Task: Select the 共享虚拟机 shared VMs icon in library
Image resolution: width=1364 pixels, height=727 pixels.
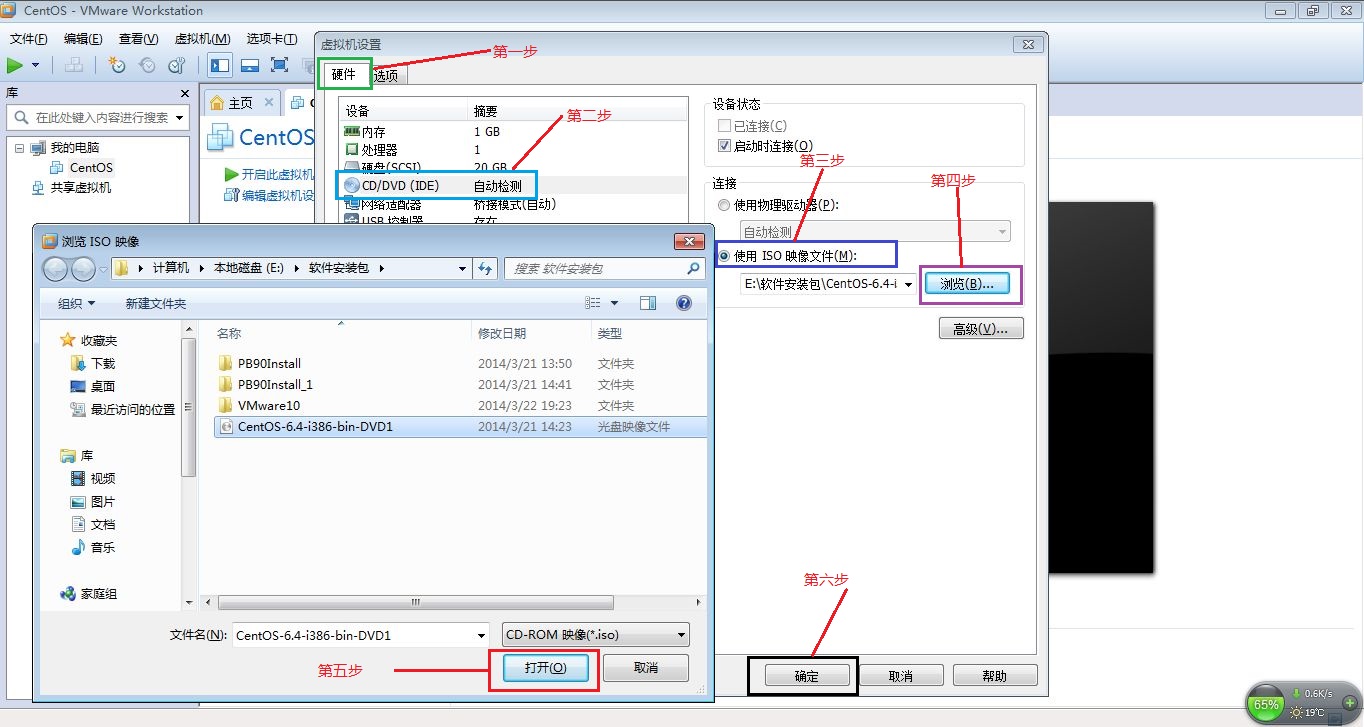Action: click(38, 187)
